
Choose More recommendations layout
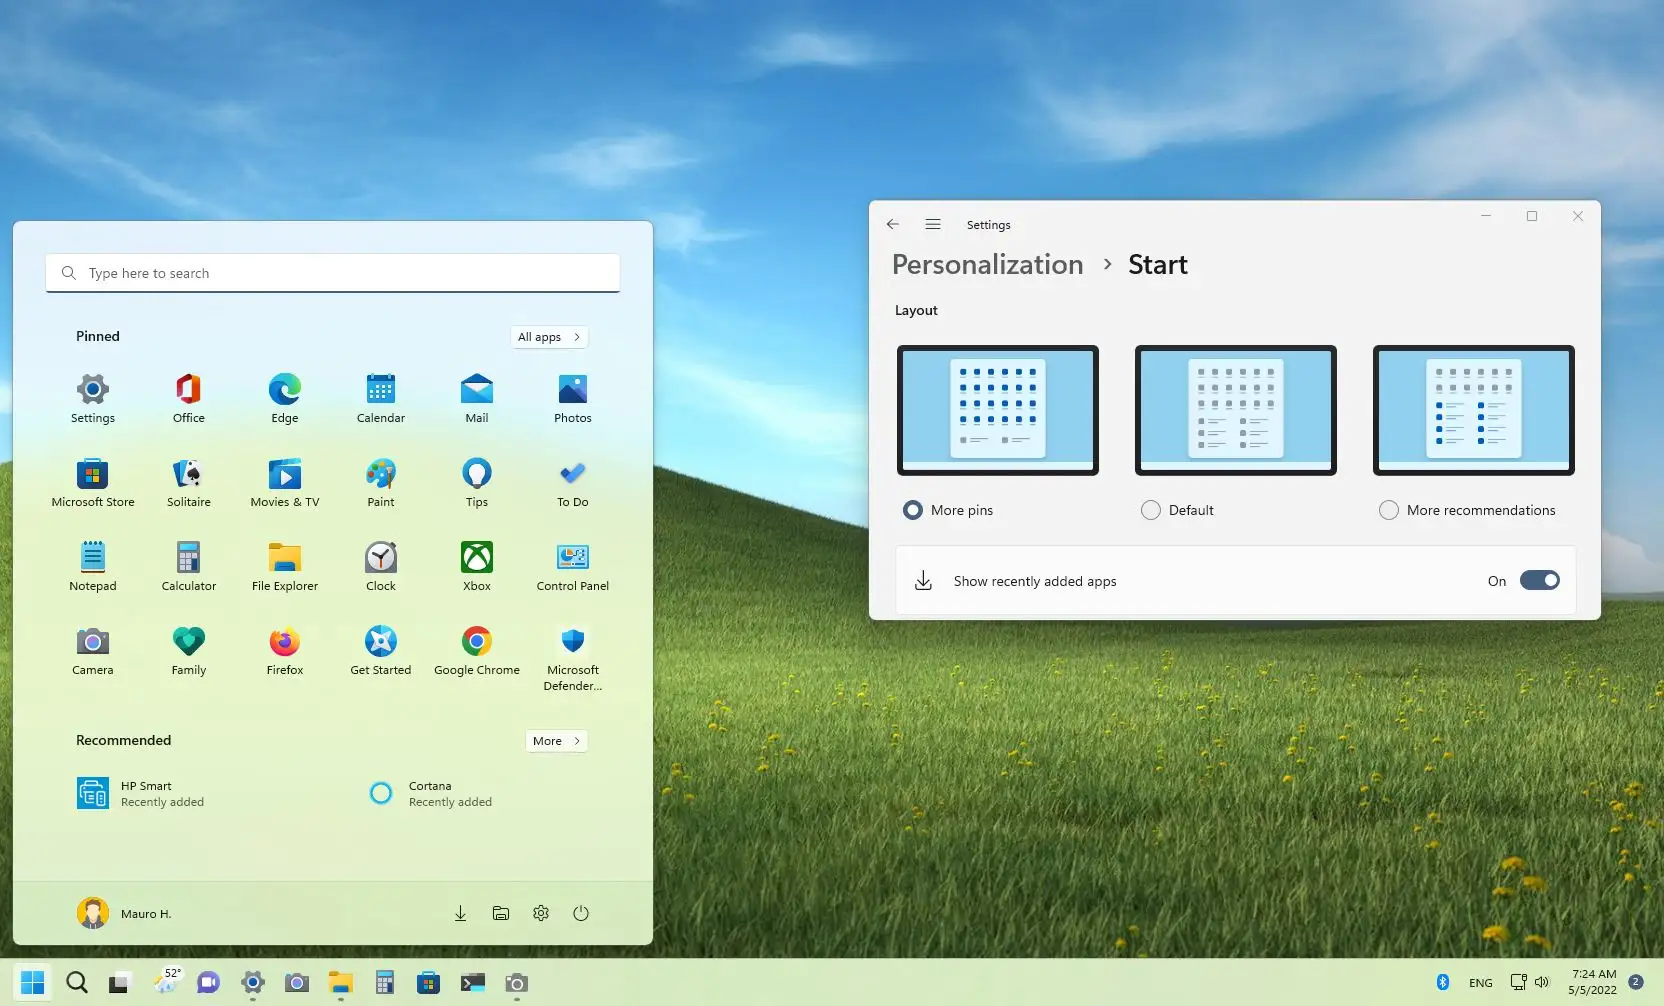pos(1389,510)
